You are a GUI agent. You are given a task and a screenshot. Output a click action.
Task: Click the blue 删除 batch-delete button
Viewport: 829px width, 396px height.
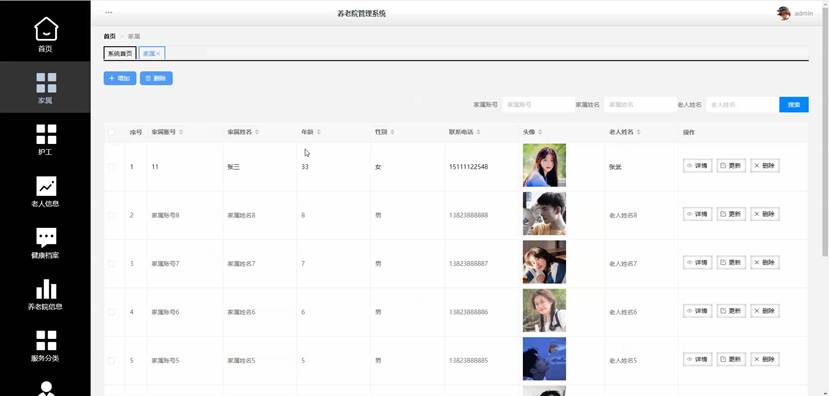(156, 78)
